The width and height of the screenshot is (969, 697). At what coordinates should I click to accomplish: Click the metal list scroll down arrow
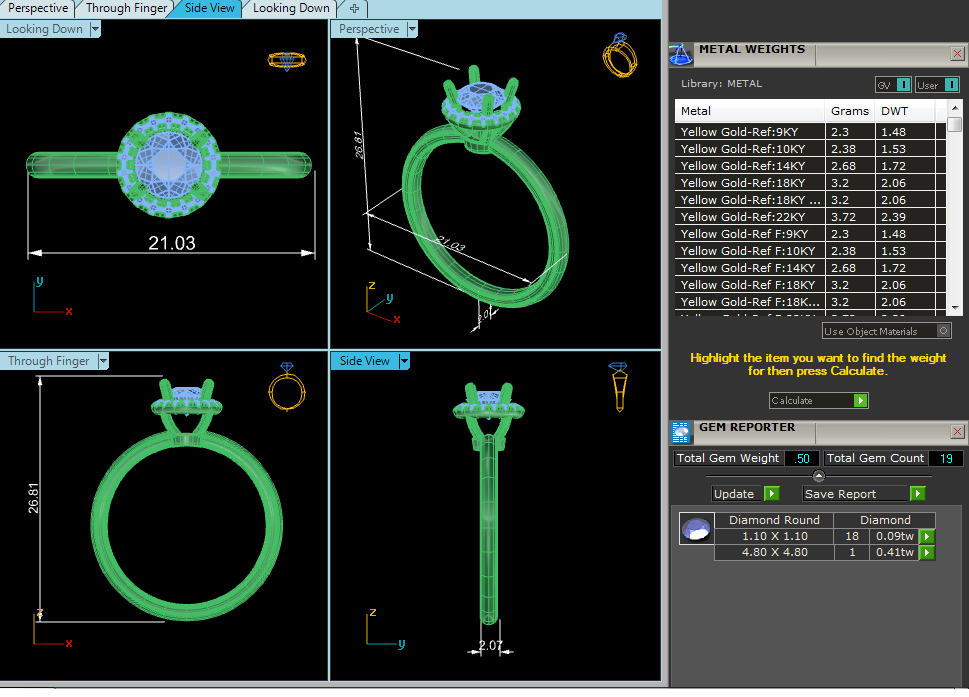click(x=955, y=307)
